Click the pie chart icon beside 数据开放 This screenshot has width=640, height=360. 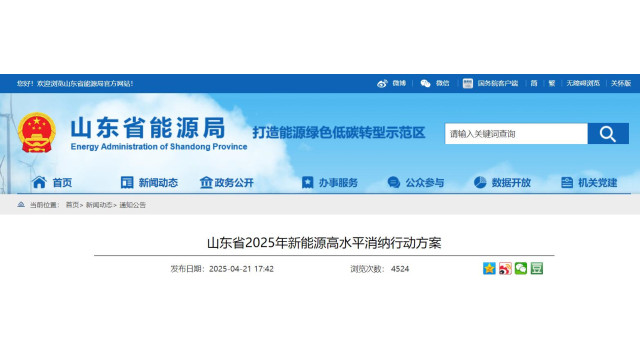point(480,182)
